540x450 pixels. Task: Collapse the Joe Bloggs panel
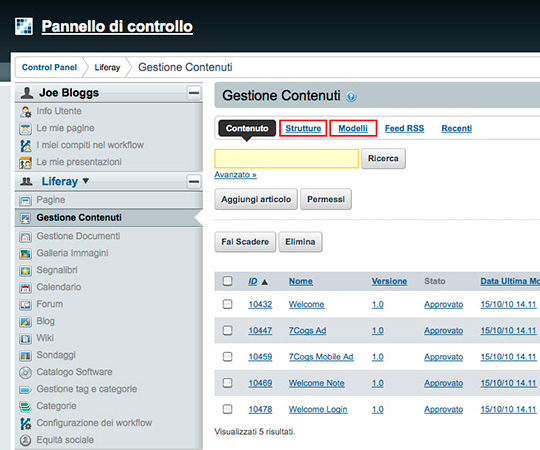[x=194, y=93]
